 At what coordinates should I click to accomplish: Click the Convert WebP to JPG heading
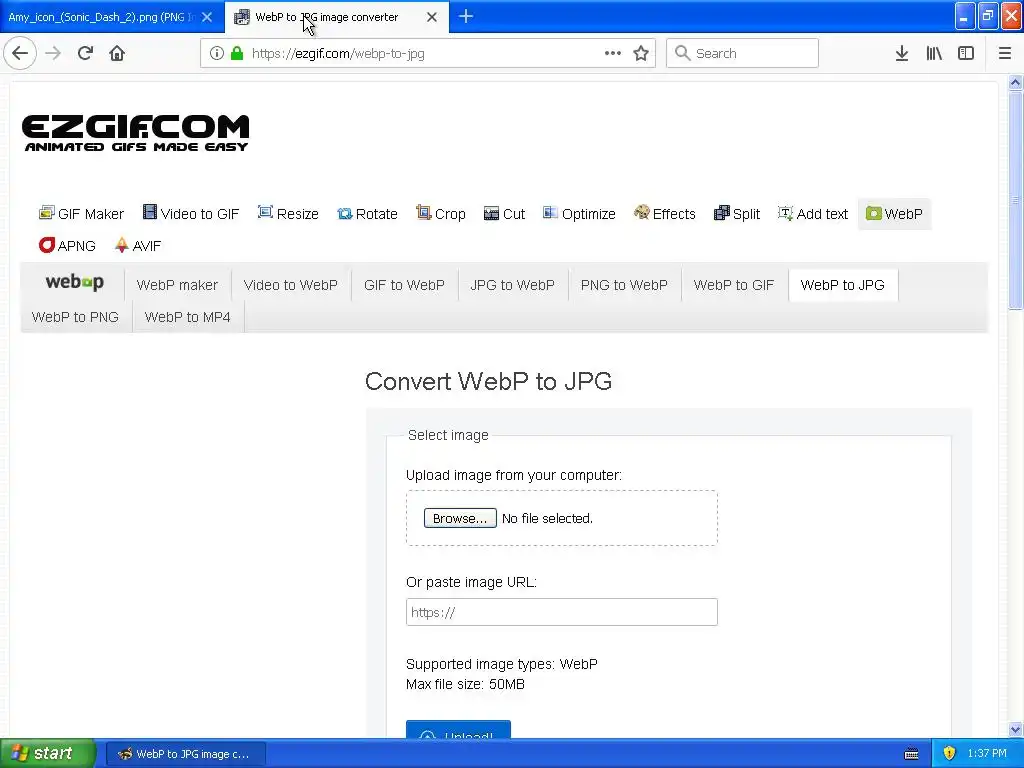[488, 381]
